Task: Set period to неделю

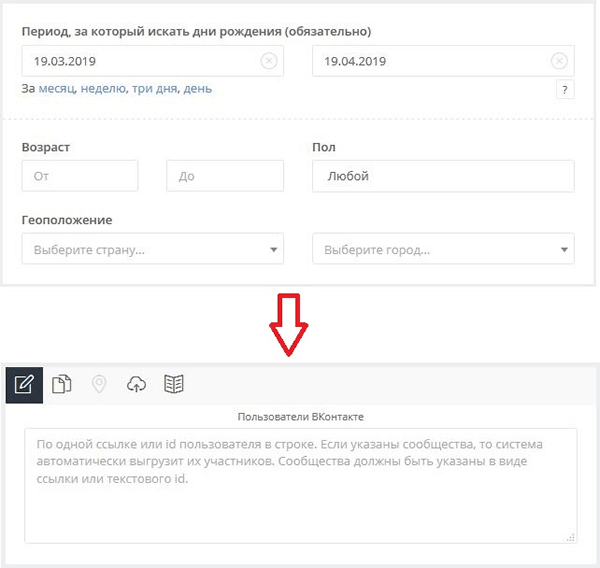Action: click(104, 89)
